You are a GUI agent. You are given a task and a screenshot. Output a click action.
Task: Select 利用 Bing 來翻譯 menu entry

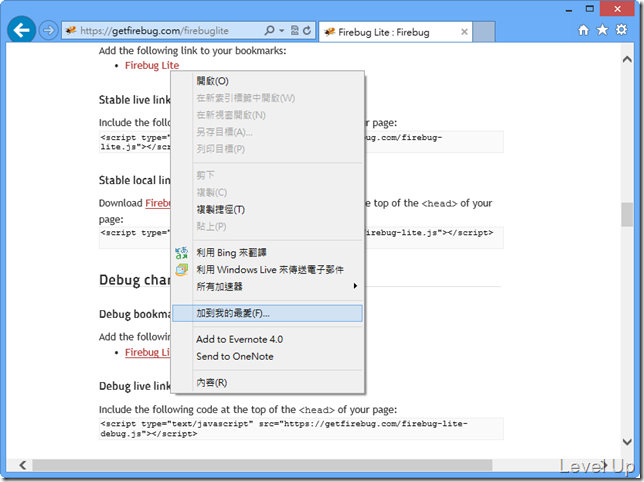tap(267, 252)
